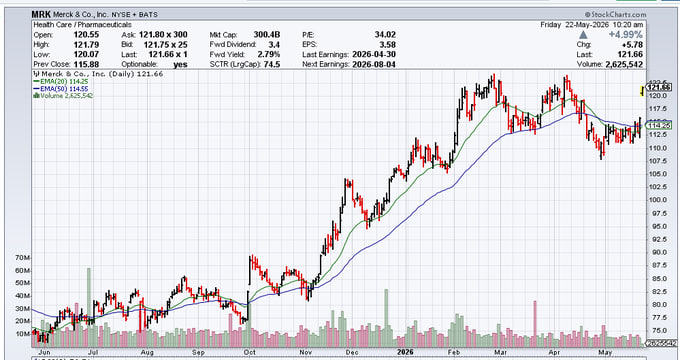Click the Ask value 121.80 x 300
The height and width of the screenshot is (360, 680).
163,35
